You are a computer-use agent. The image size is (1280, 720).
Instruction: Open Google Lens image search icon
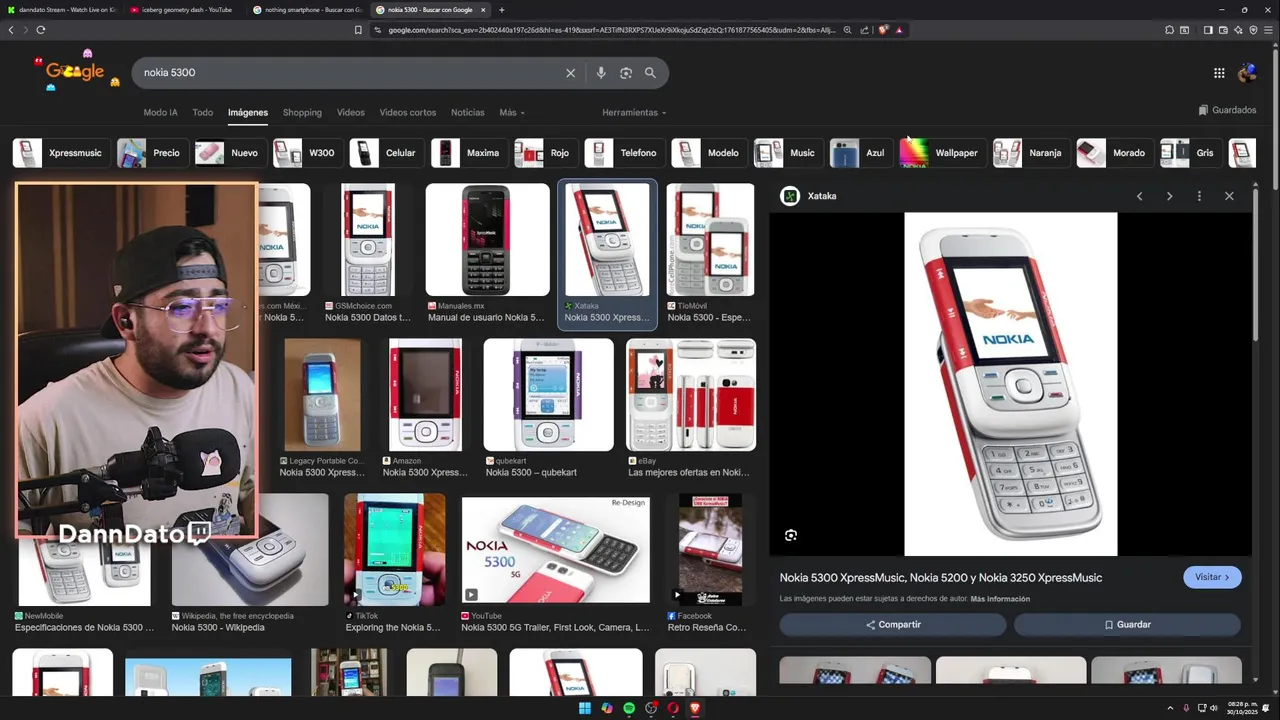(626, 73)
